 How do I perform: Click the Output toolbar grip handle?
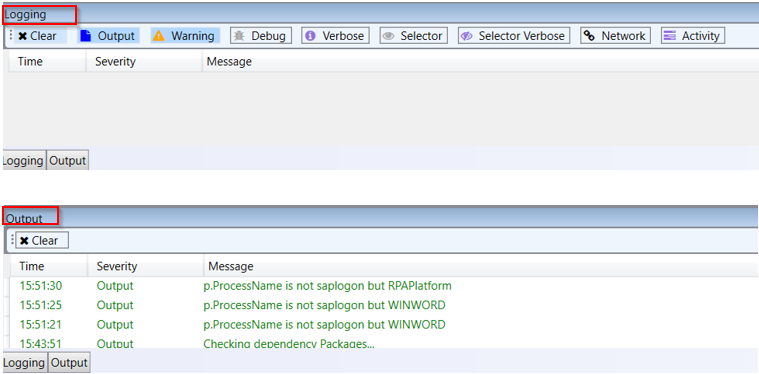tap(12, 240)
